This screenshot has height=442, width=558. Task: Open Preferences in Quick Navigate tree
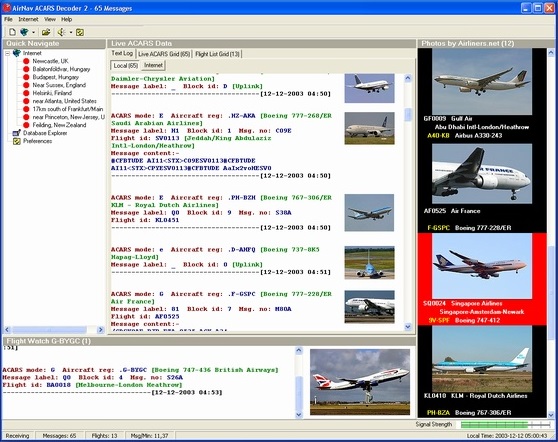click(x=37, y=141)
